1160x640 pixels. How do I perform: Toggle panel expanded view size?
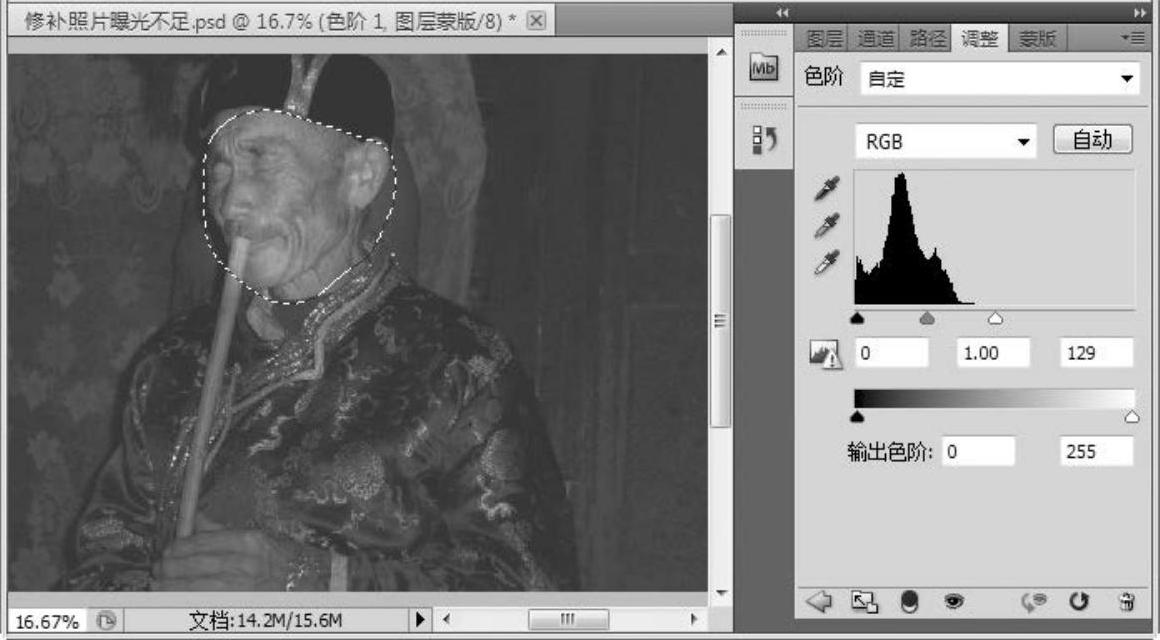click(x=860, y=601)
